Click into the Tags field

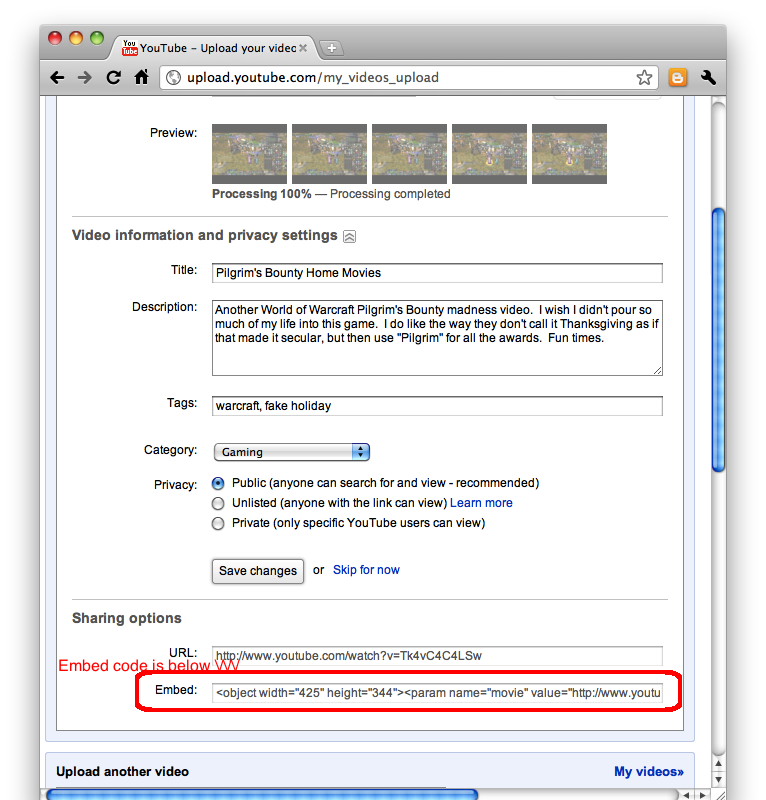pos(437,406)
